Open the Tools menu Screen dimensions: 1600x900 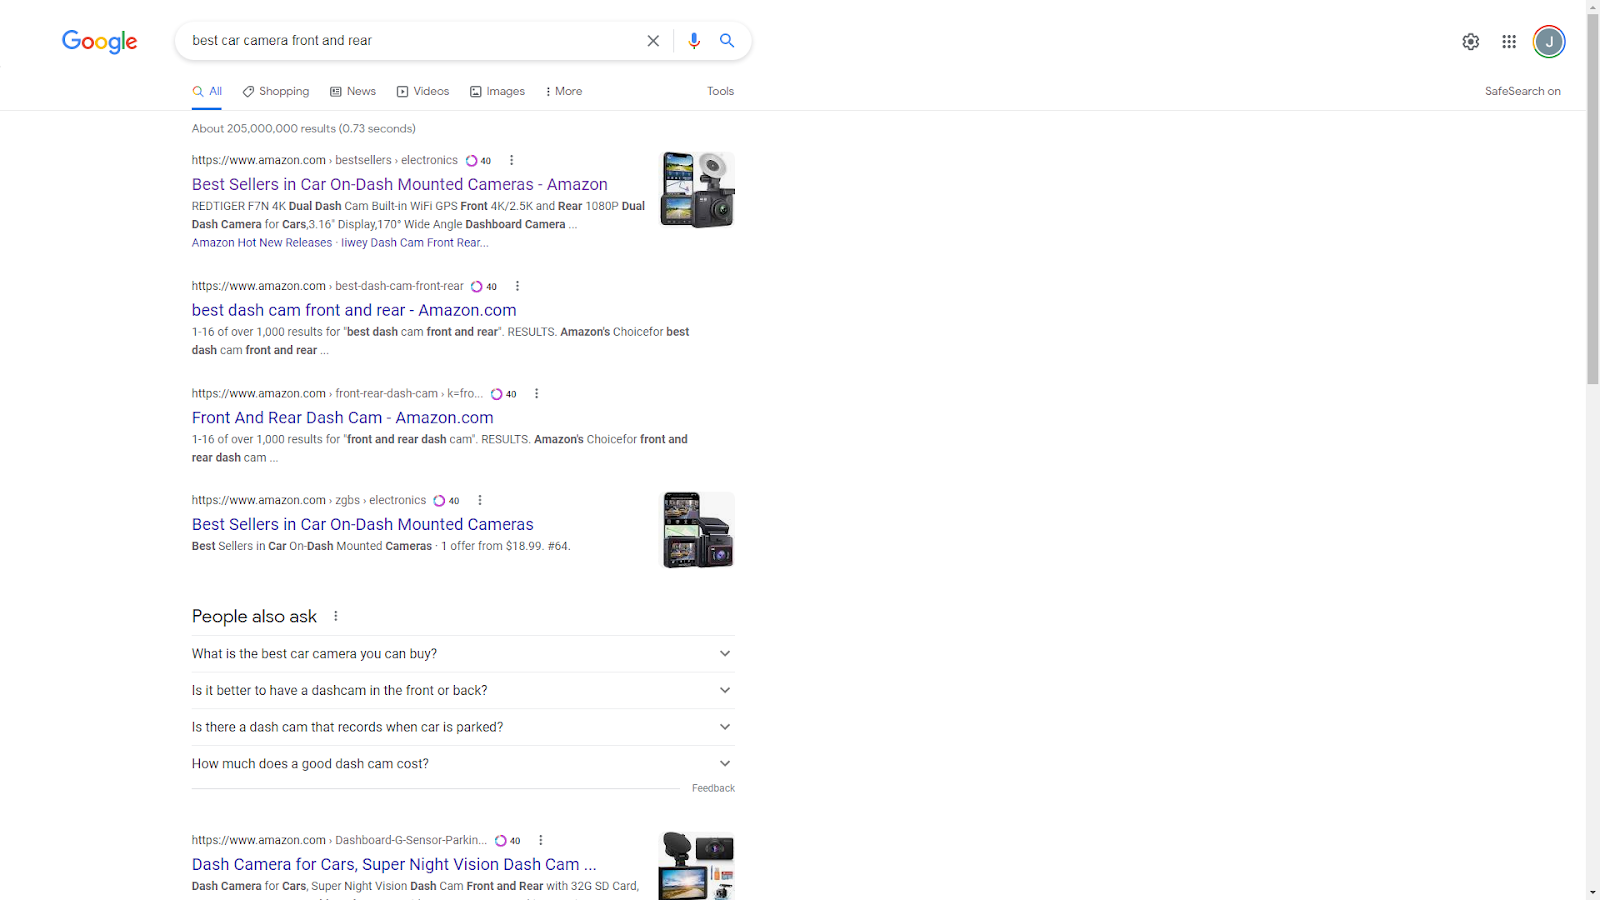(x=720, y=91)
